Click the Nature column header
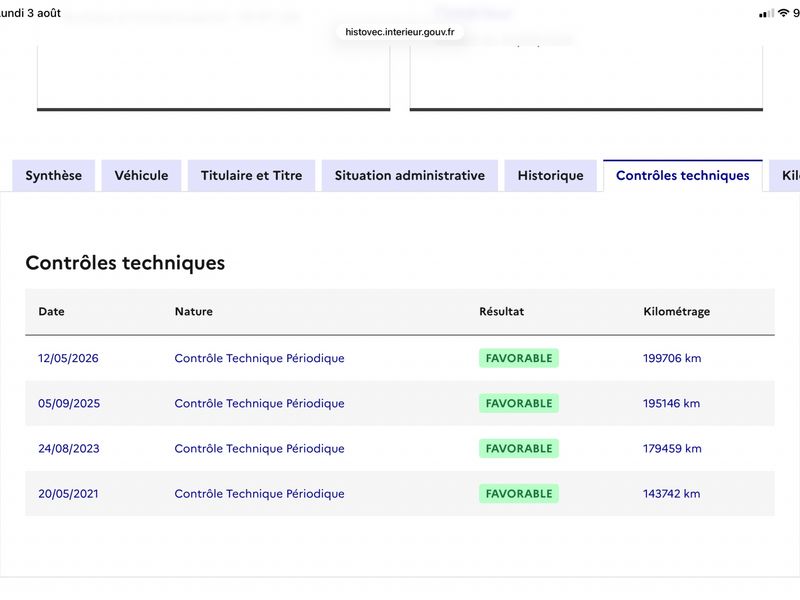 194,311
